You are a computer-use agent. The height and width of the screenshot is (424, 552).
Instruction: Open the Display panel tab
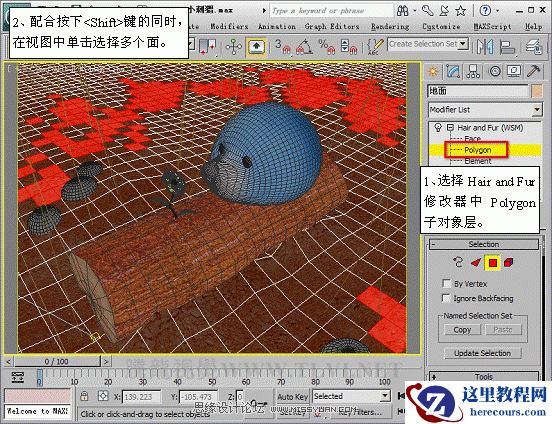coord(514,72)
